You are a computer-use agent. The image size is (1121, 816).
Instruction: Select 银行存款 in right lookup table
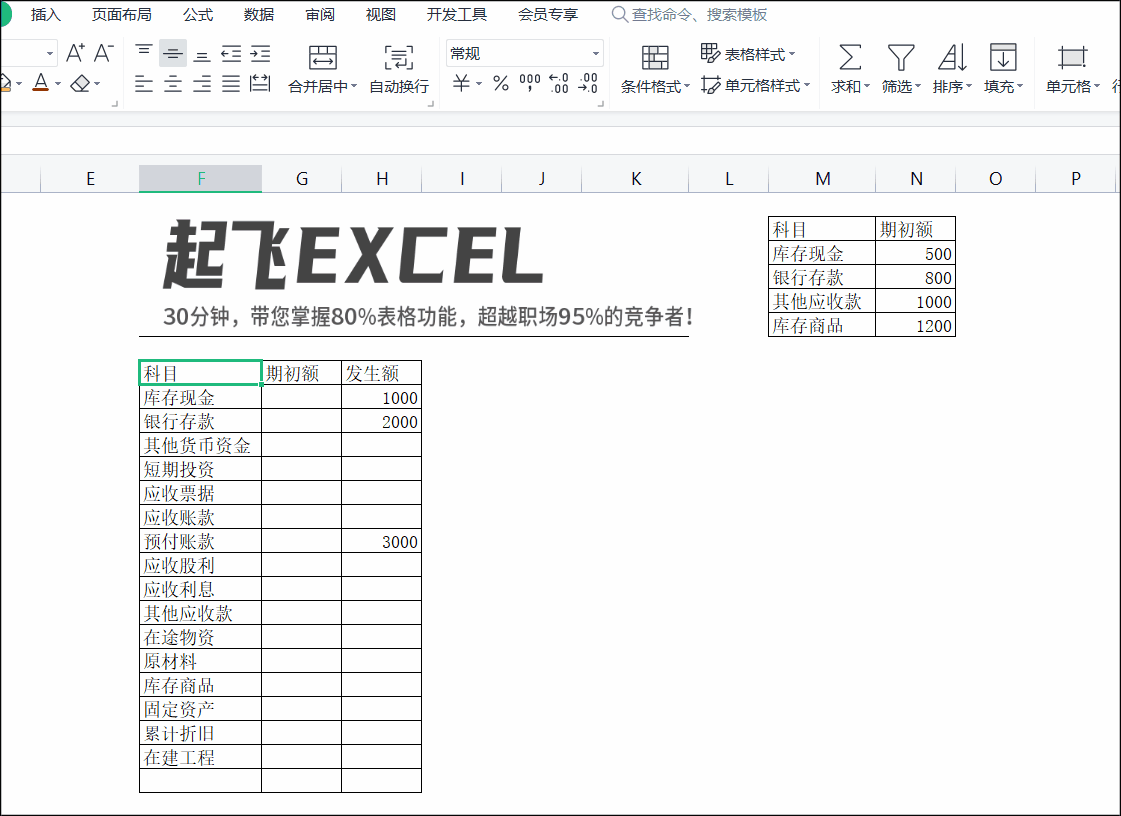(821, 277)
